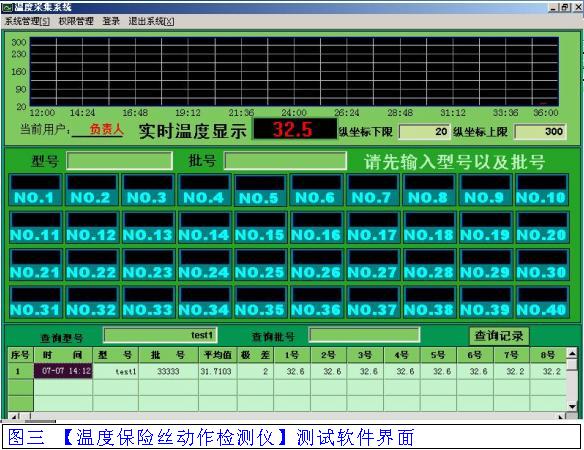Screen dimensions: 584x450
Task: Open the 系统管理 menu
Action: pos(27,21)
